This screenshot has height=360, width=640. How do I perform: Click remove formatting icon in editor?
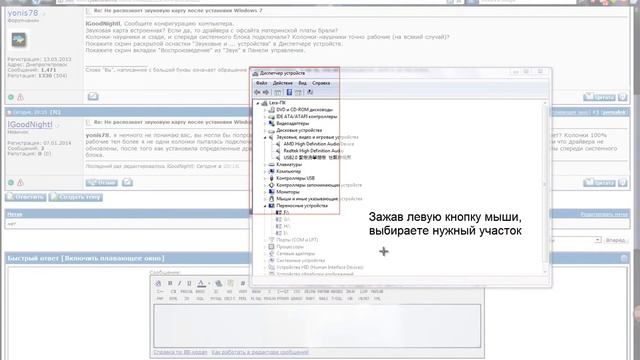click(158, 283)
